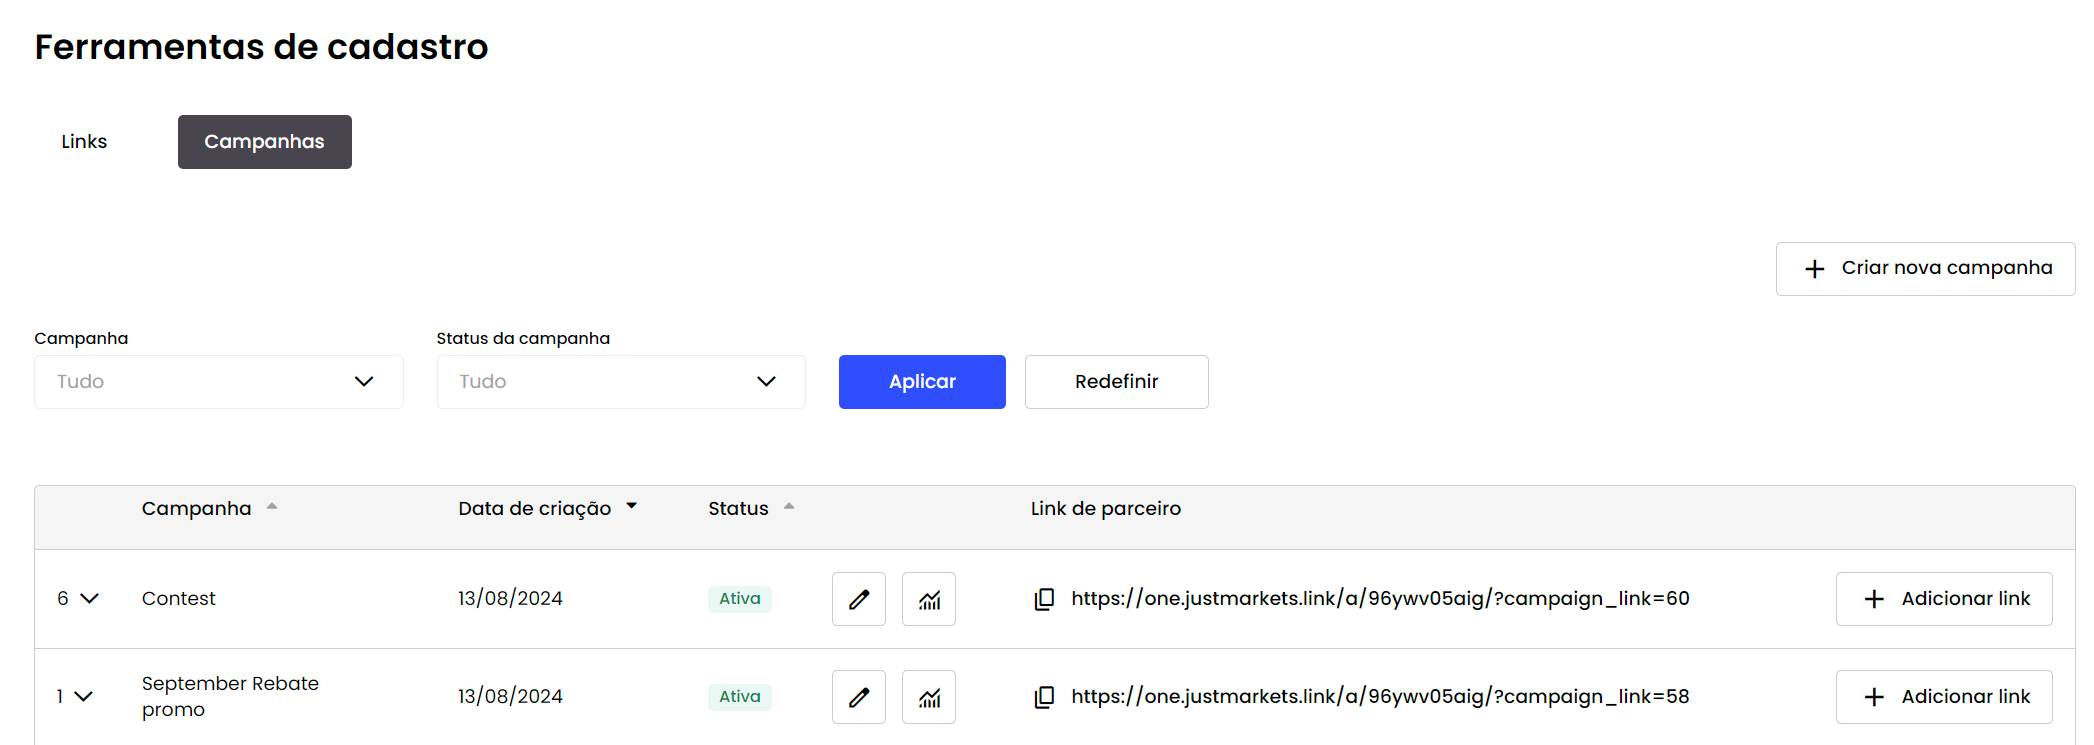Copy the Contest campaign partner link

[1044, 599]
